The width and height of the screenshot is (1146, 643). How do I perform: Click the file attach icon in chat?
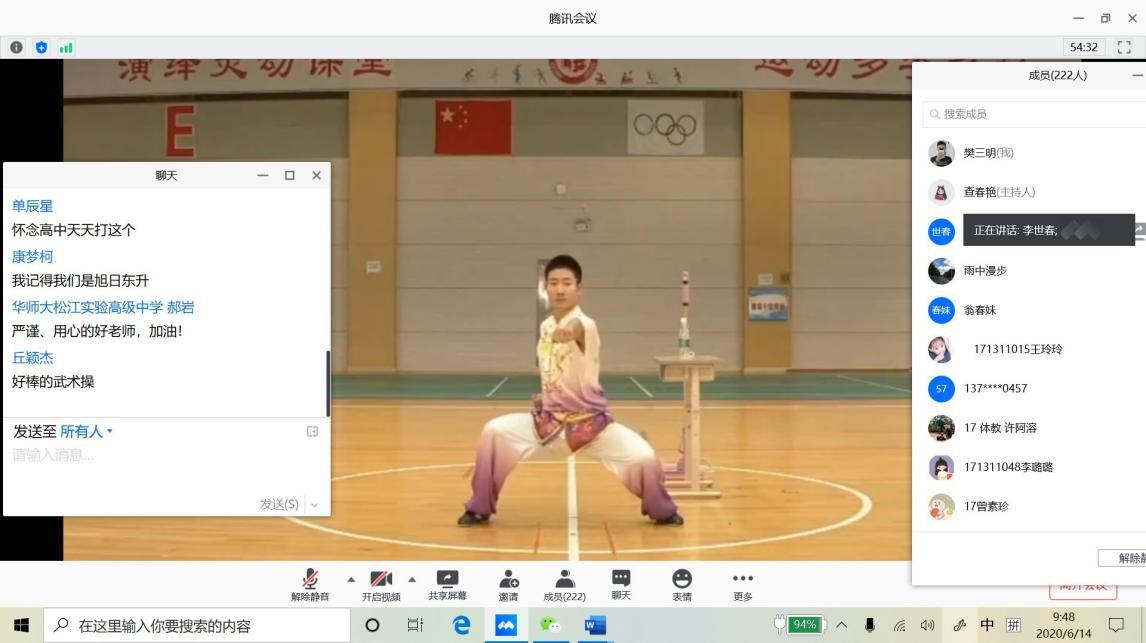[x=312, y=432]
